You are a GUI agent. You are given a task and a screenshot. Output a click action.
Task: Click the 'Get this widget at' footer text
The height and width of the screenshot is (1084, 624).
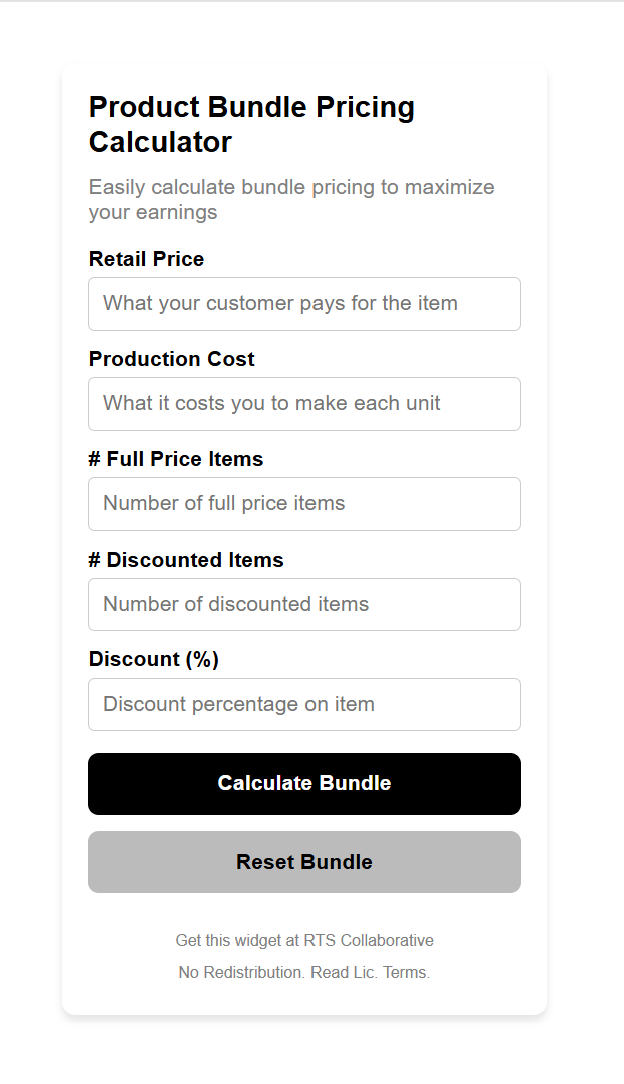[x=238, y=941]
